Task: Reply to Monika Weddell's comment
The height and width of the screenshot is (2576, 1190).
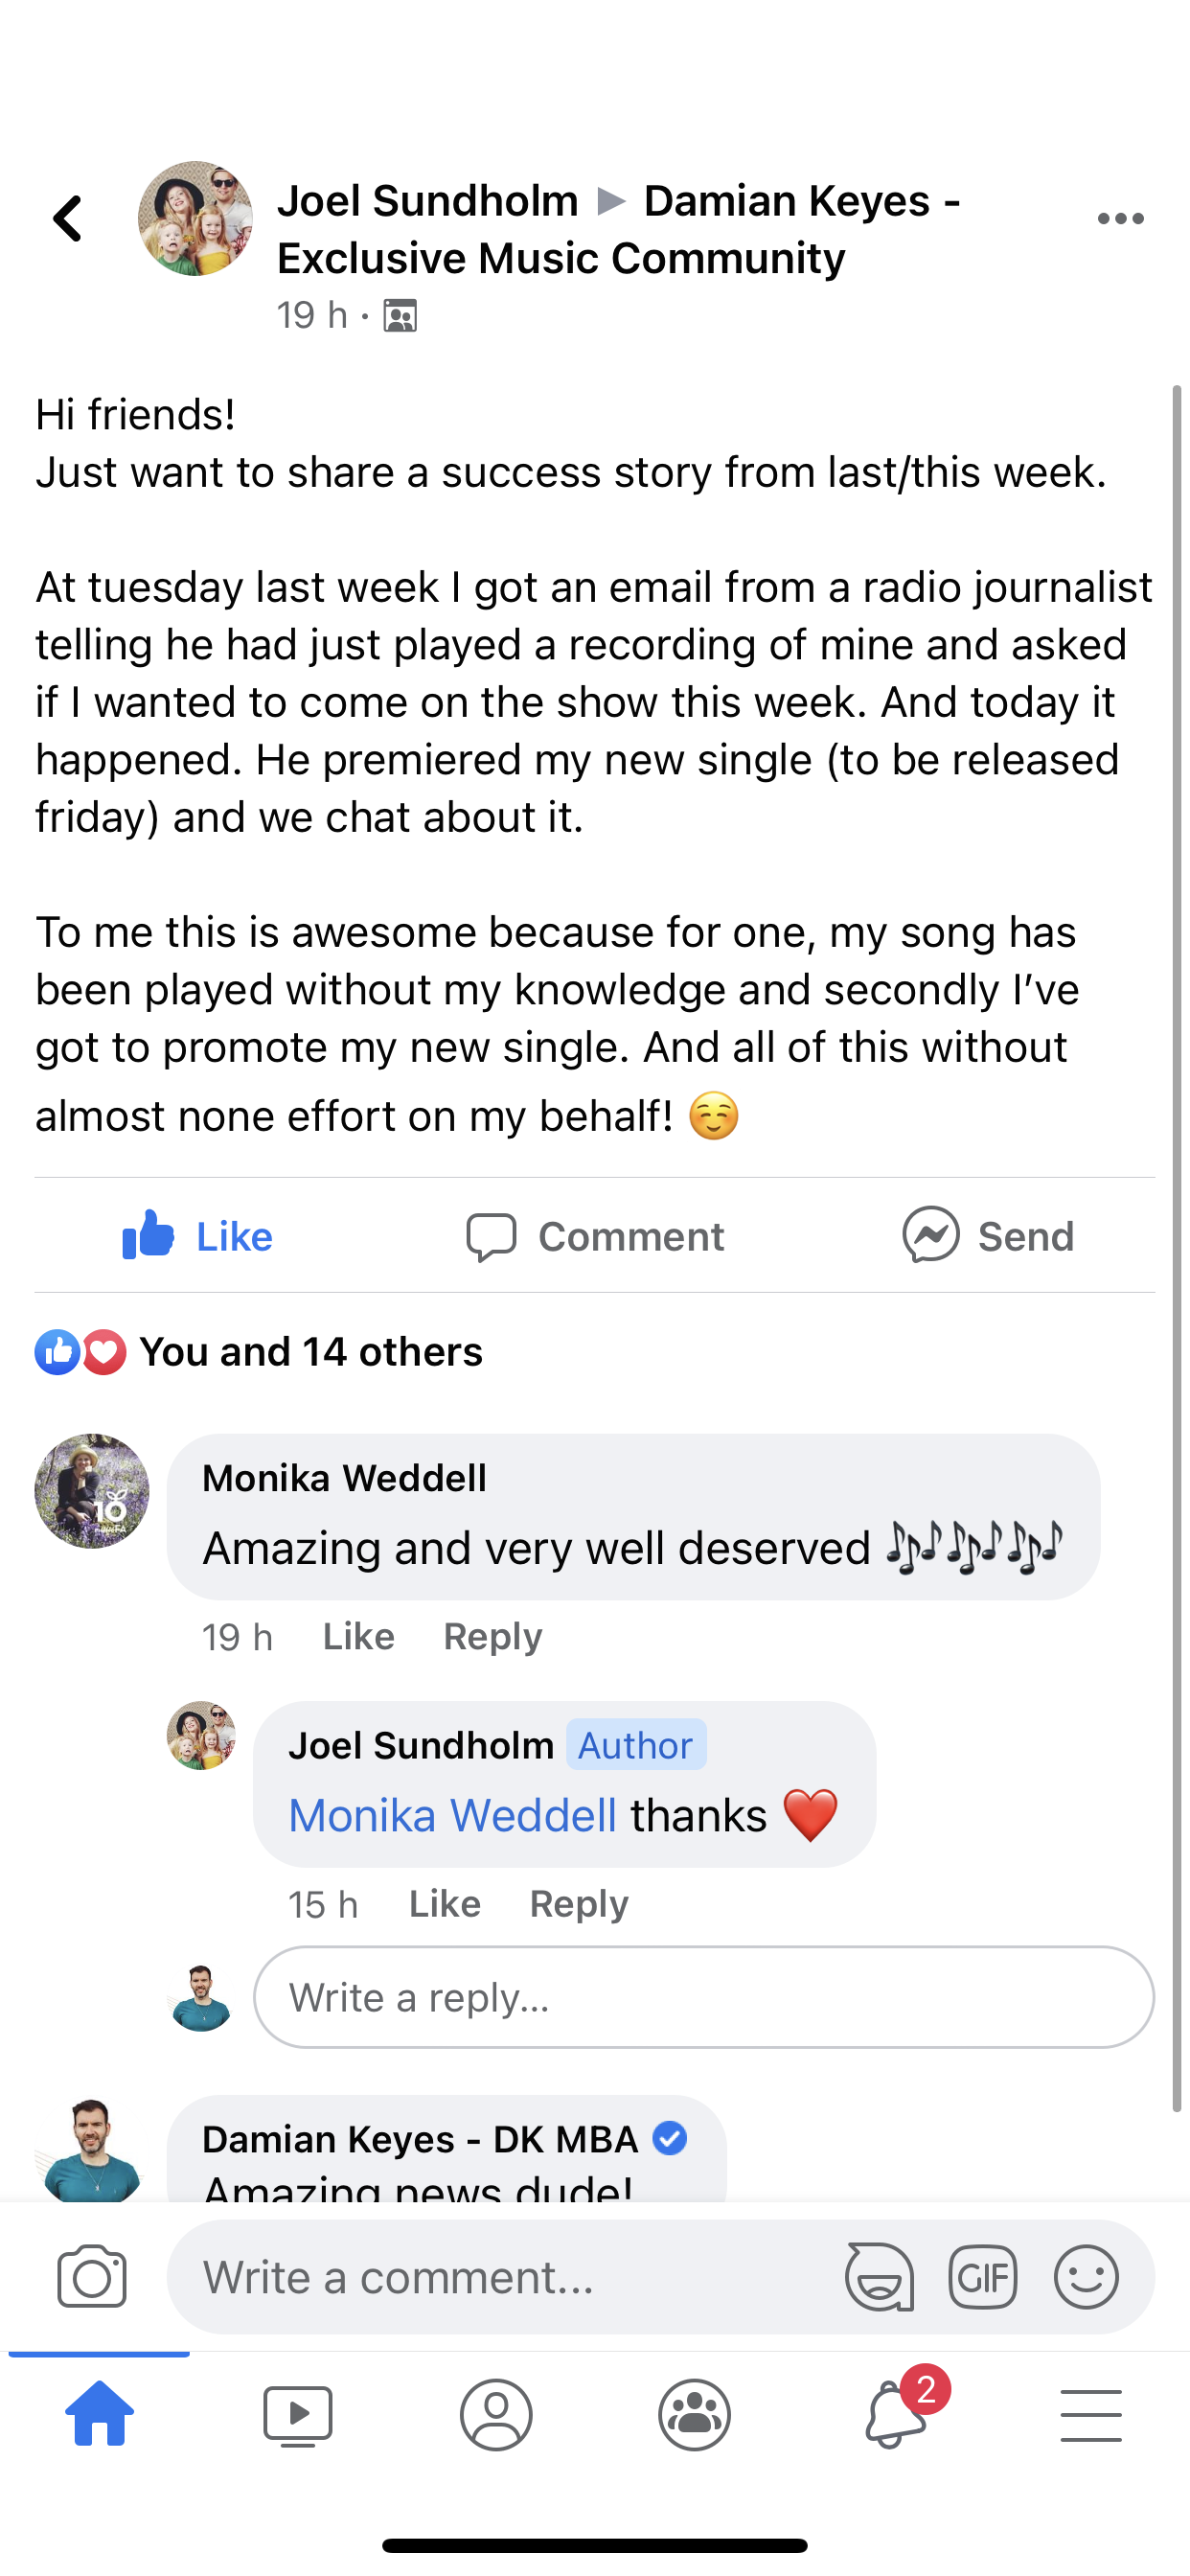Action: (x=493, y=1637)
